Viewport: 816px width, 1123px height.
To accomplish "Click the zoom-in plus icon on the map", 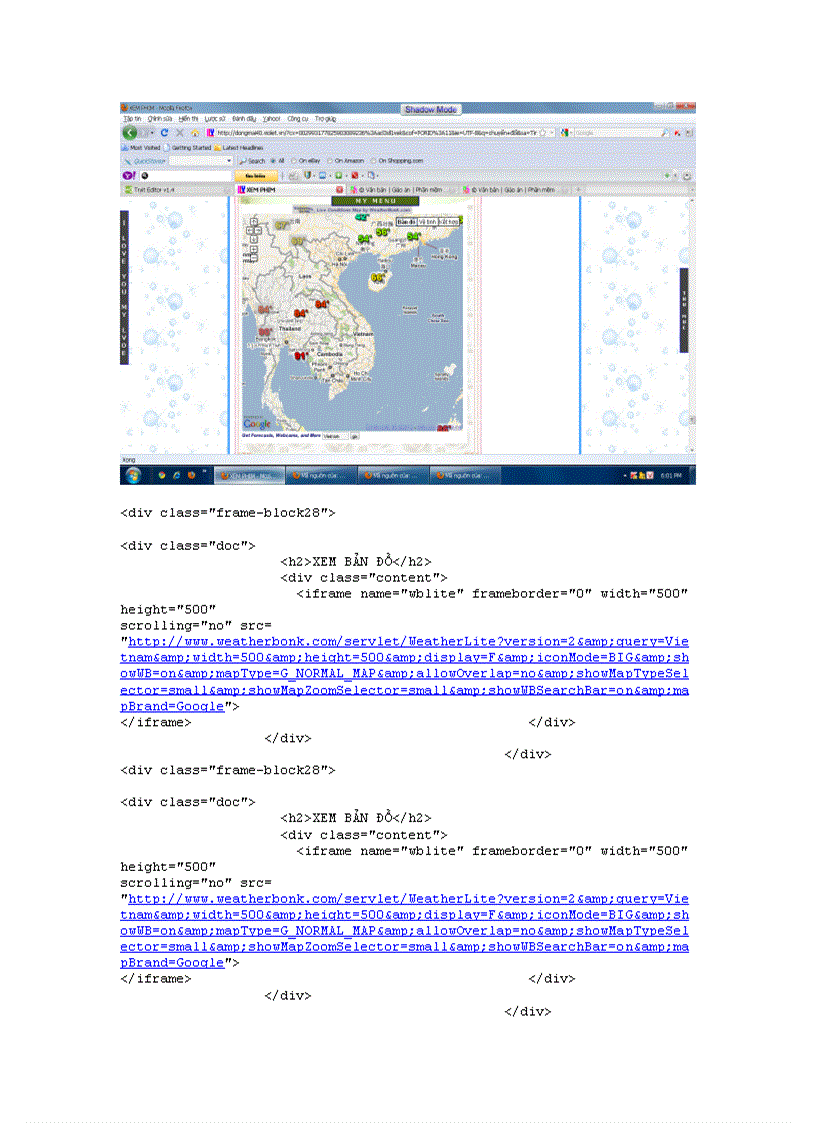I will tap(253, 248).
